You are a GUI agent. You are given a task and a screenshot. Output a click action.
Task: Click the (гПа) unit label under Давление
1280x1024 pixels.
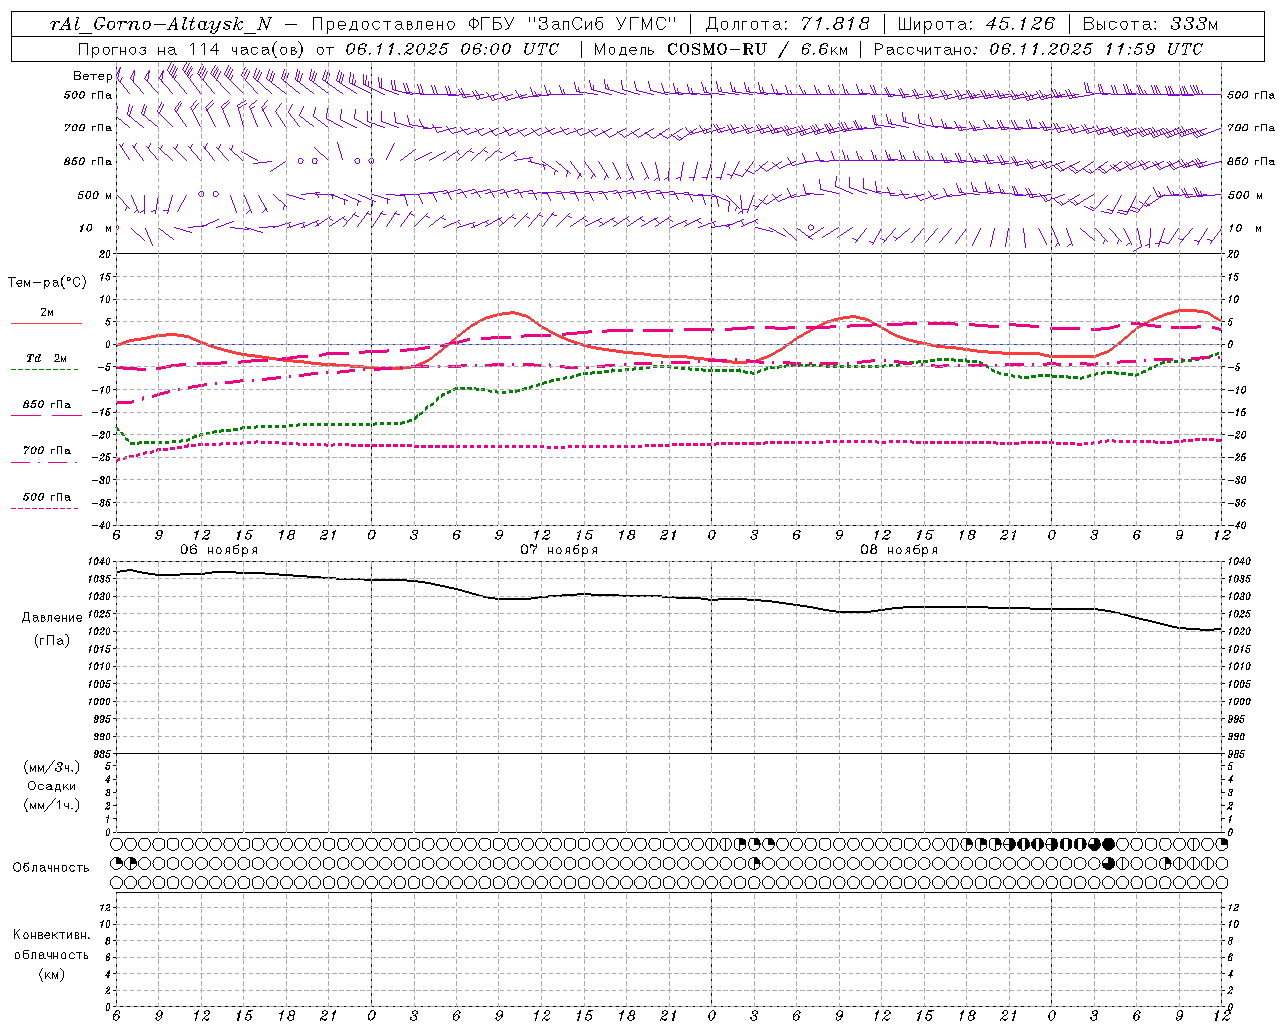pos(52,640)
